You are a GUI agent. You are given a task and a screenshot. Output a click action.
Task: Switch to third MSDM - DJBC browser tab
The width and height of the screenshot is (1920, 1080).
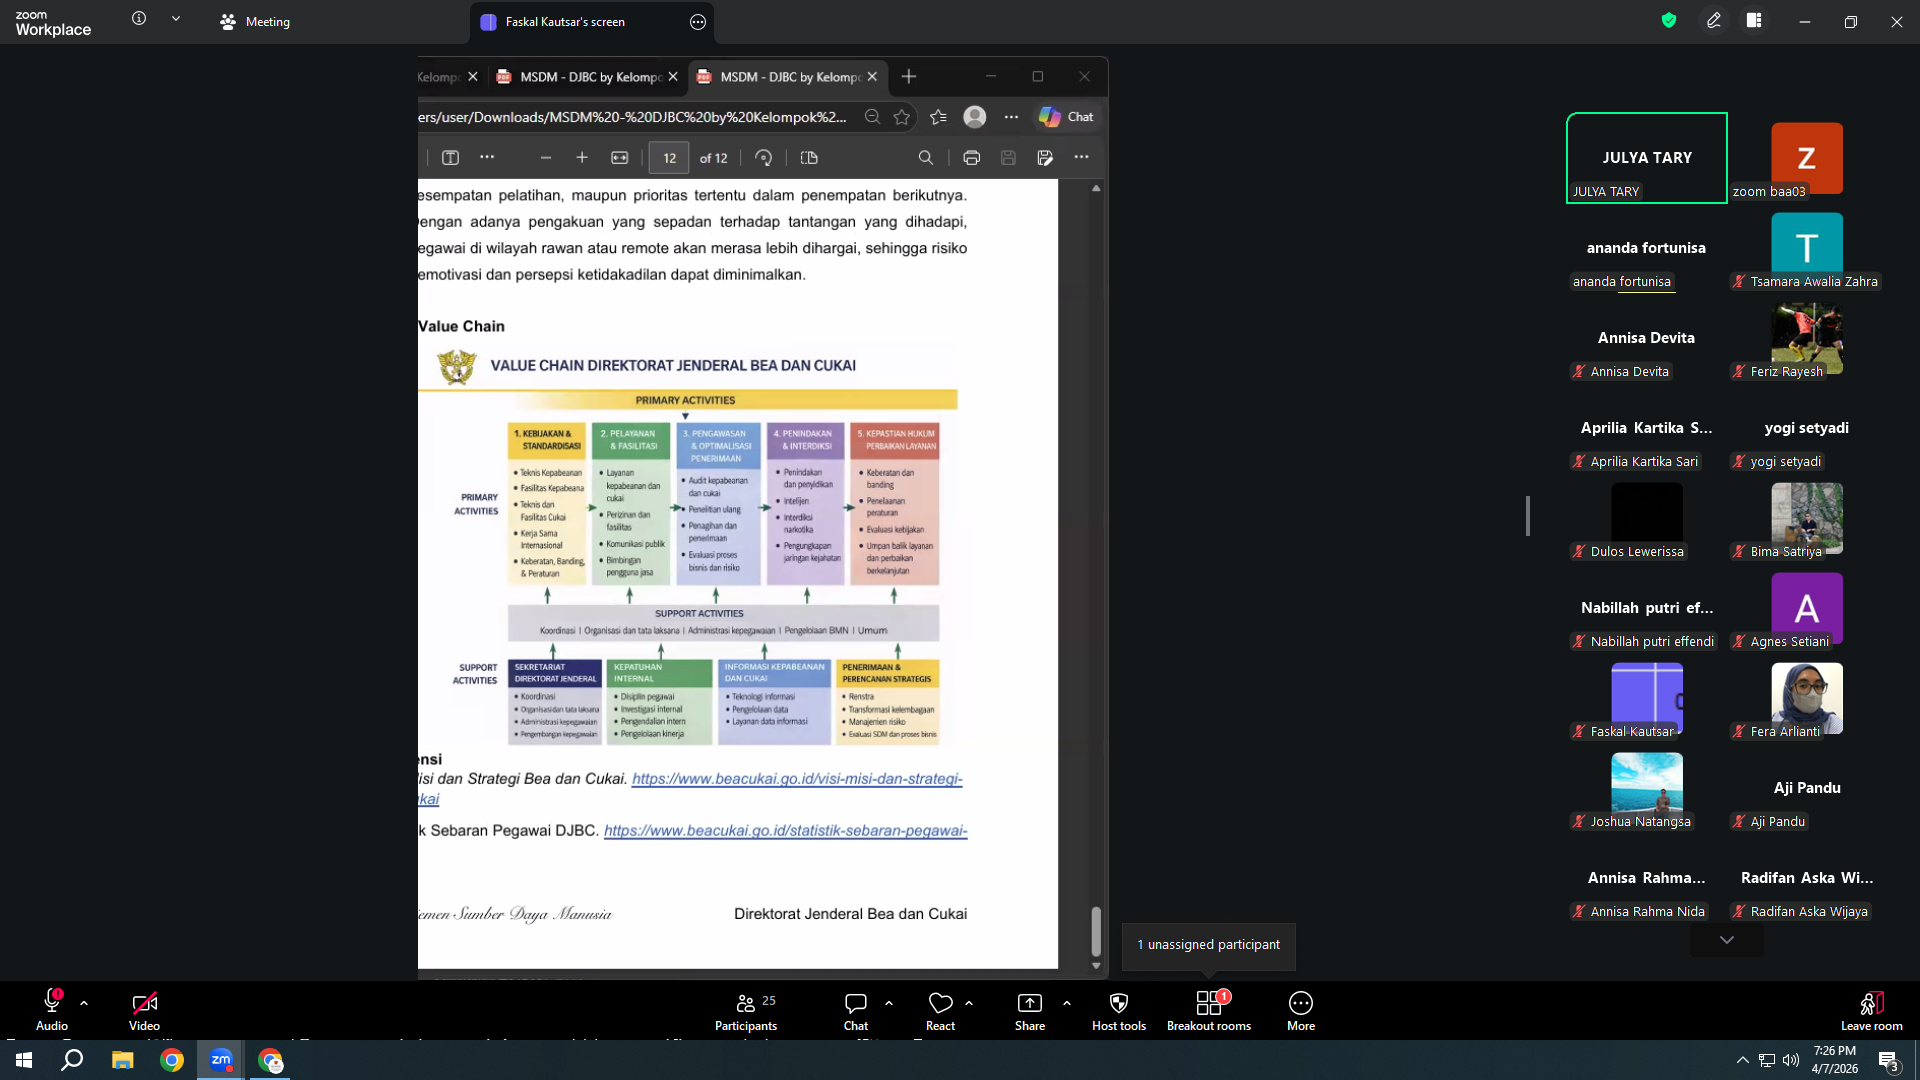[x=790, y=77]
